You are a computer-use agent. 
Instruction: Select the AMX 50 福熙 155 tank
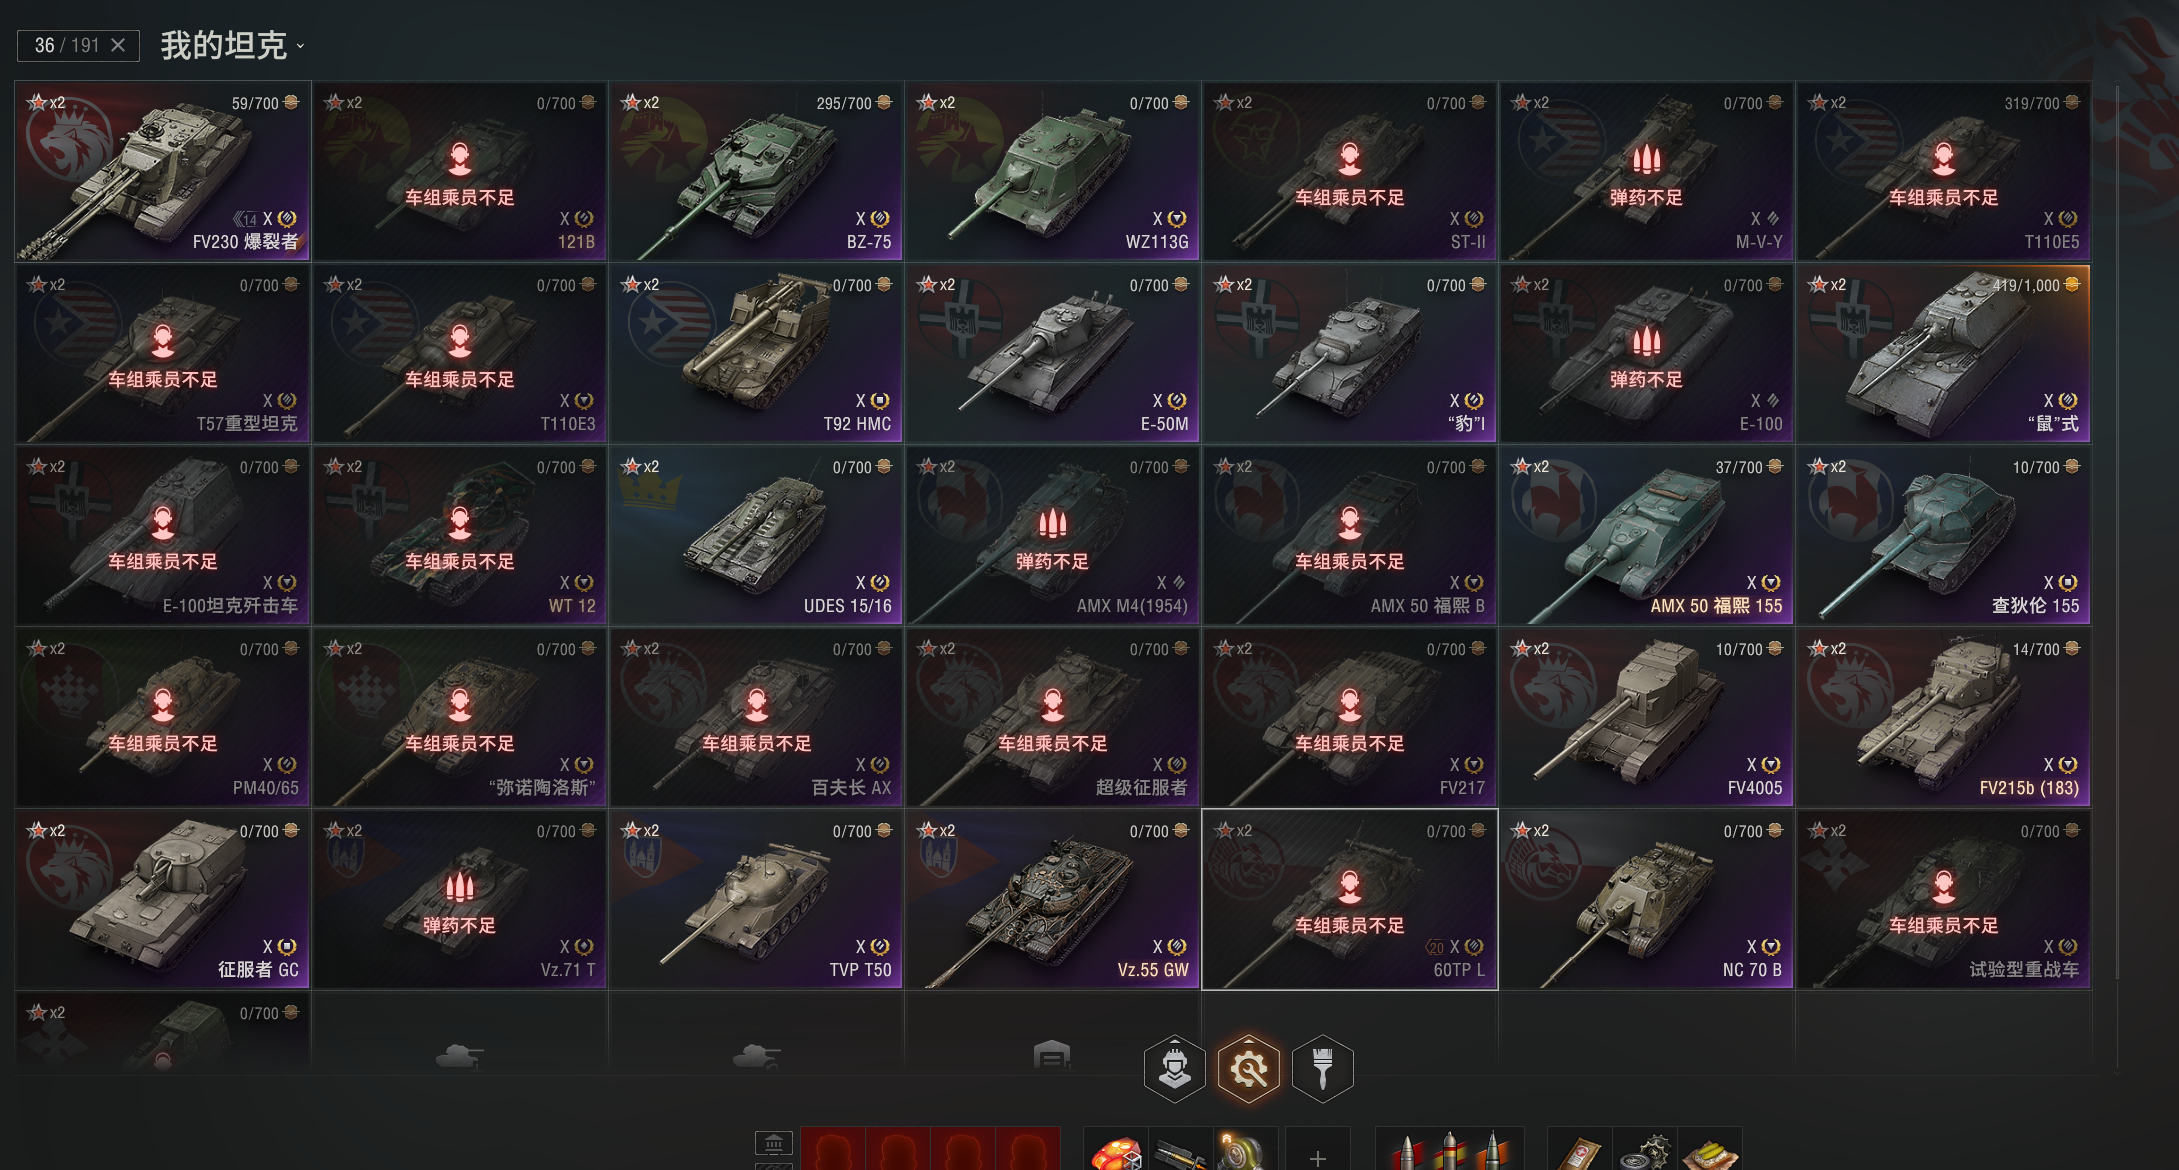pos(1646,535)
